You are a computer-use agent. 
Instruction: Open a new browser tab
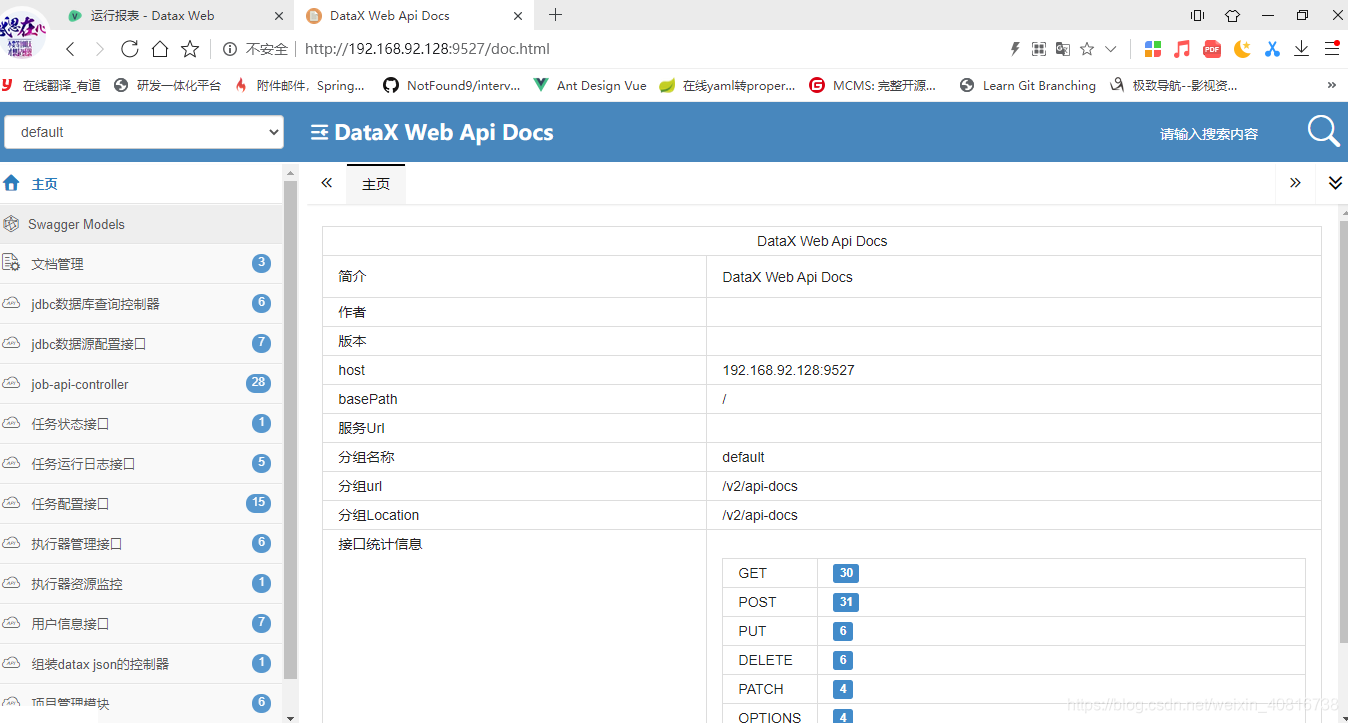(556, 15)
